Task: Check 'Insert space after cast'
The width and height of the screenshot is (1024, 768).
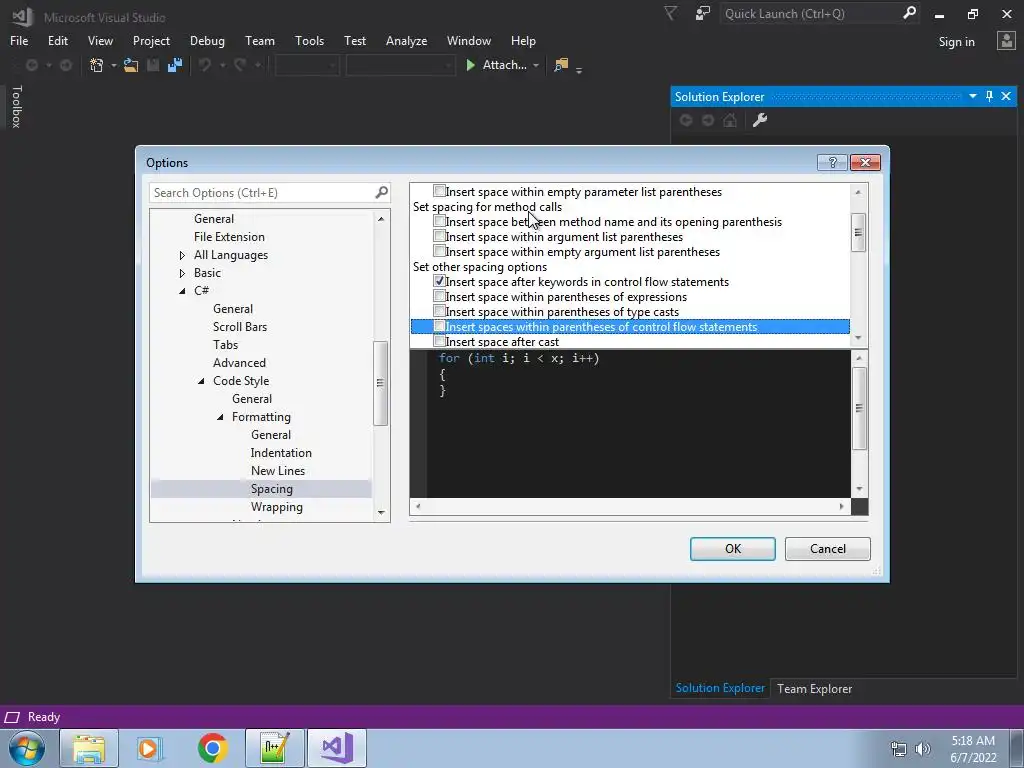Action: pos(440,342)
